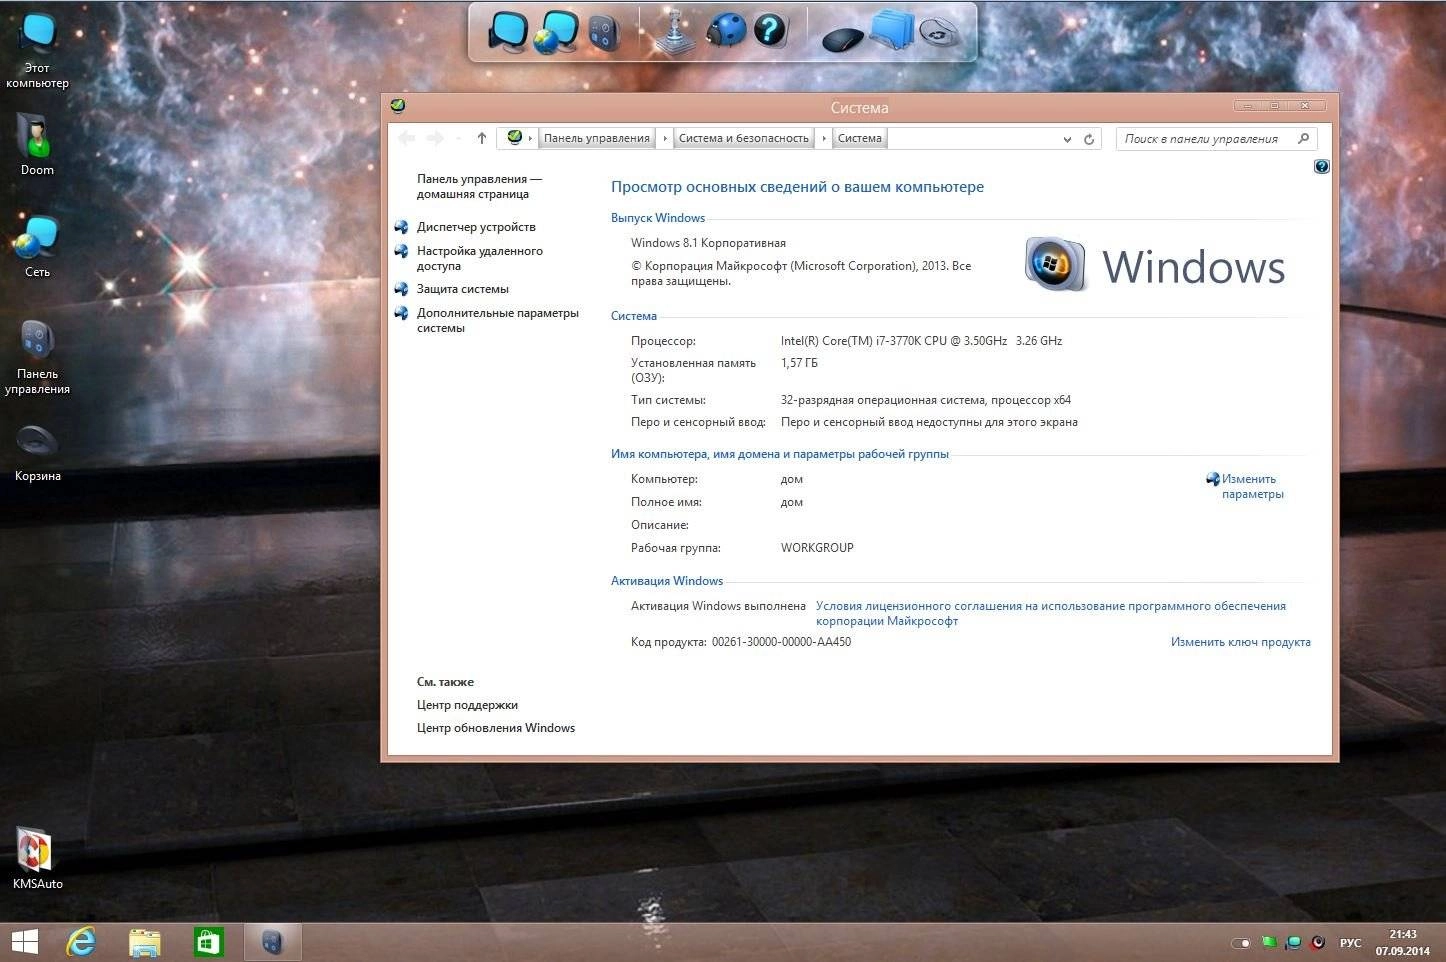Click the WORKGROUP value
Image resolution: width=1446 pixels, height=962 pixels.
click(817, 548)
